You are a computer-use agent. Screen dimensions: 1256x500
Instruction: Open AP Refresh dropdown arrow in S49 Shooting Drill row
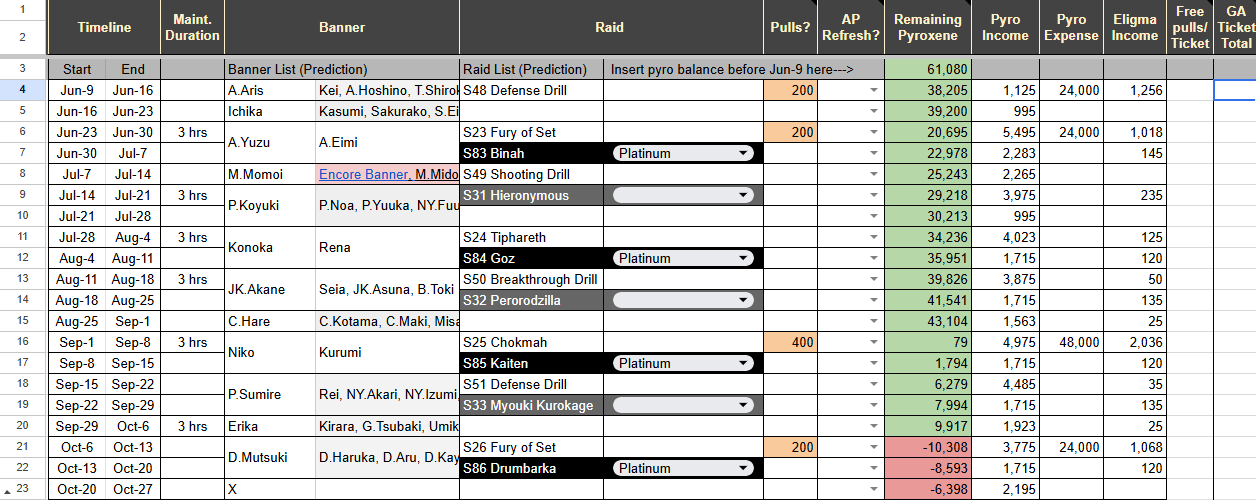[x=874, y=175]
